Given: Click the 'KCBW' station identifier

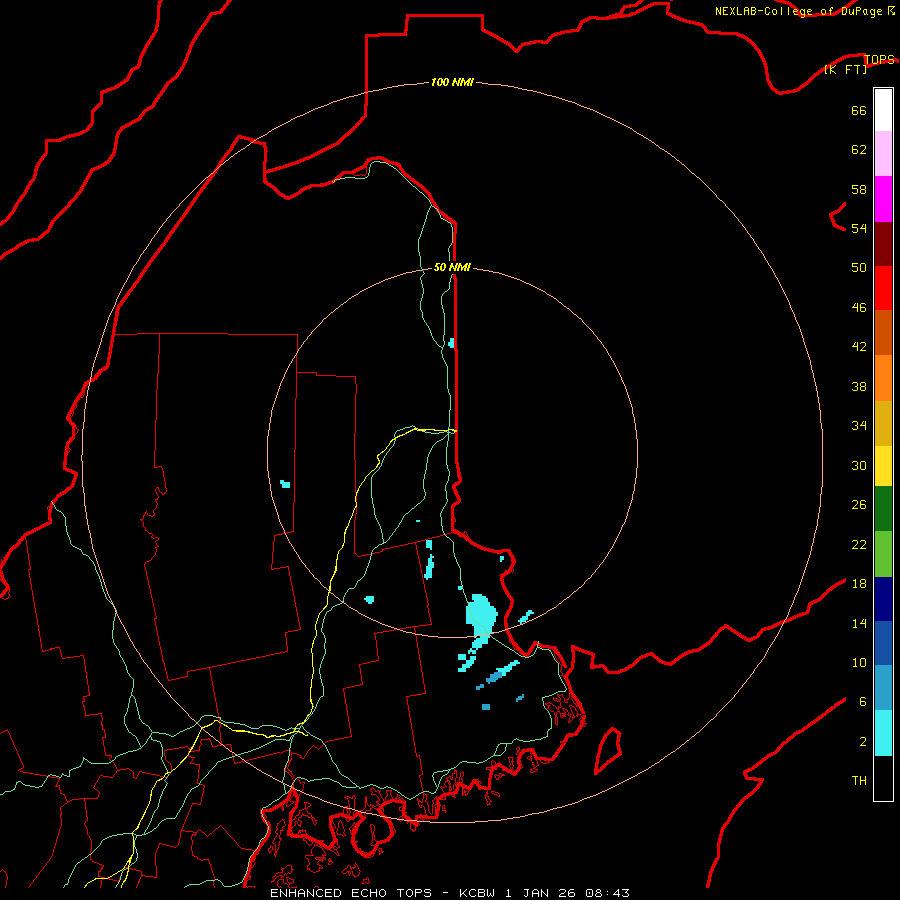Looking at the screenshot, I should 479,893.
